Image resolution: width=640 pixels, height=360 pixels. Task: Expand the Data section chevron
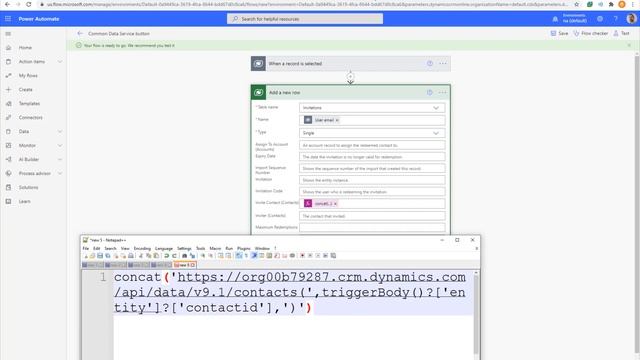click(x=60, y=131)
